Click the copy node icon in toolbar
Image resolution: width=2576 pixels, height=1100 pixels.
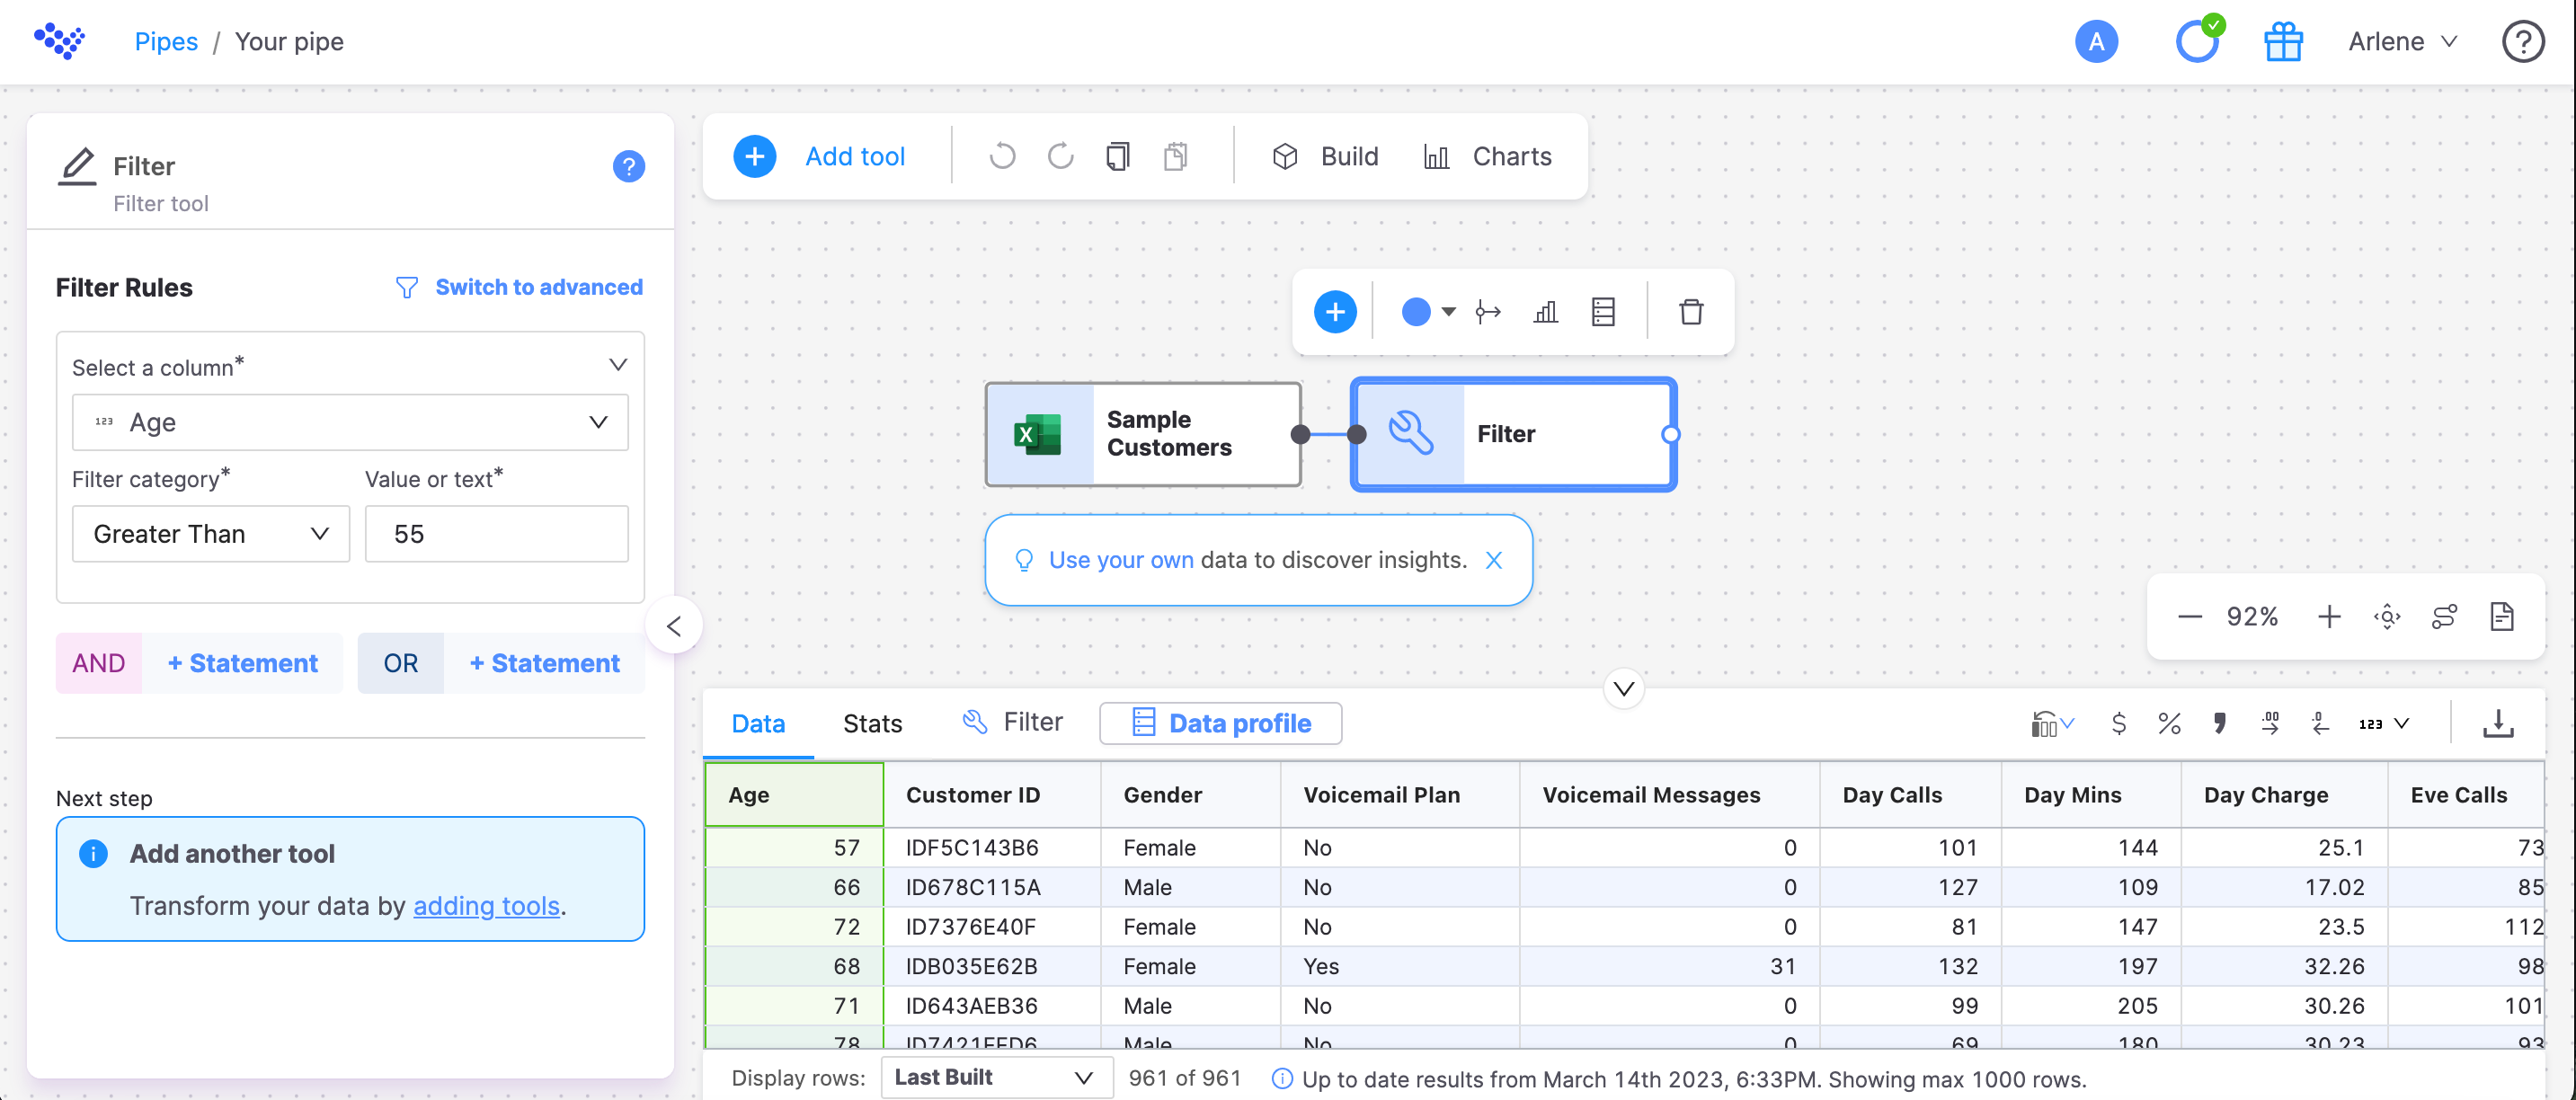pos(1117,156)
